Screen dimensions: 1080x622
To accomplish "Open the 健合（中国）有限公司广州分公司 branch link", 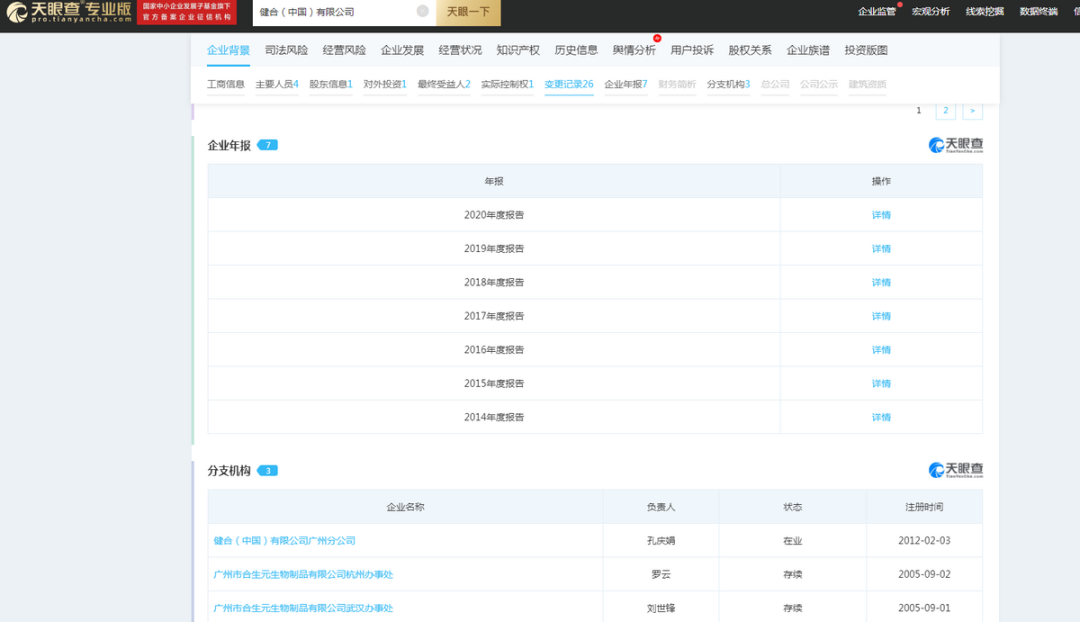I will pyautogui.click(x=285, y=541).
